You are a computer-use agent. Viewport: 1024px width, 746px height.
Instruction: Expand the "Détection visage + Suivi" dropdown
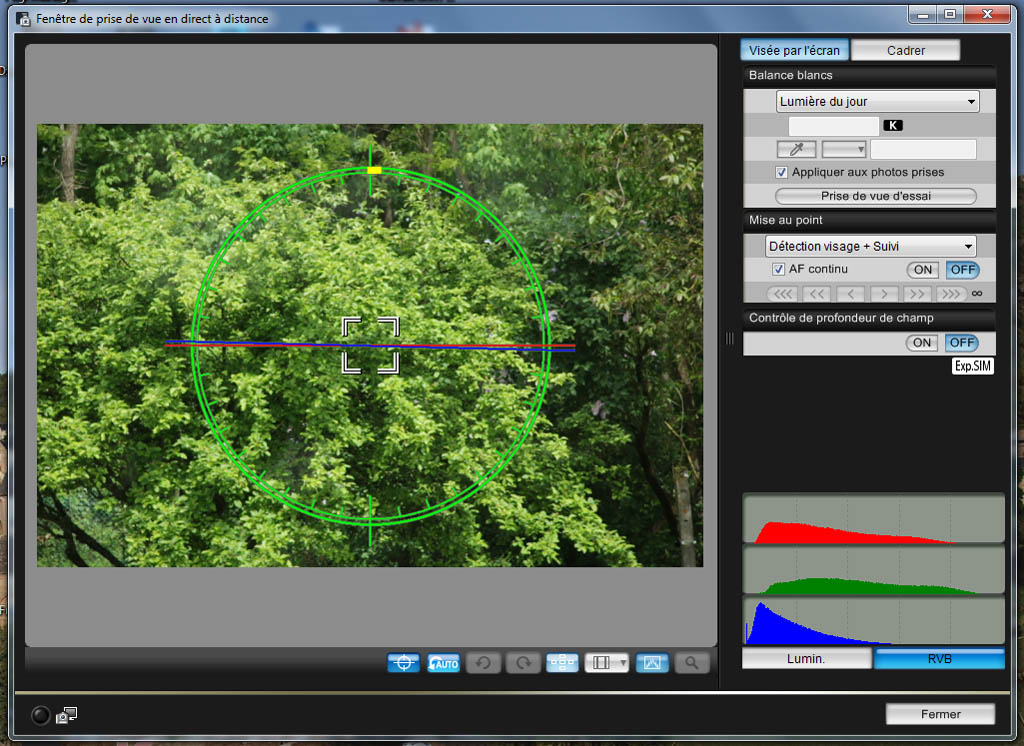pyautogui.click(x=870, y=246)
